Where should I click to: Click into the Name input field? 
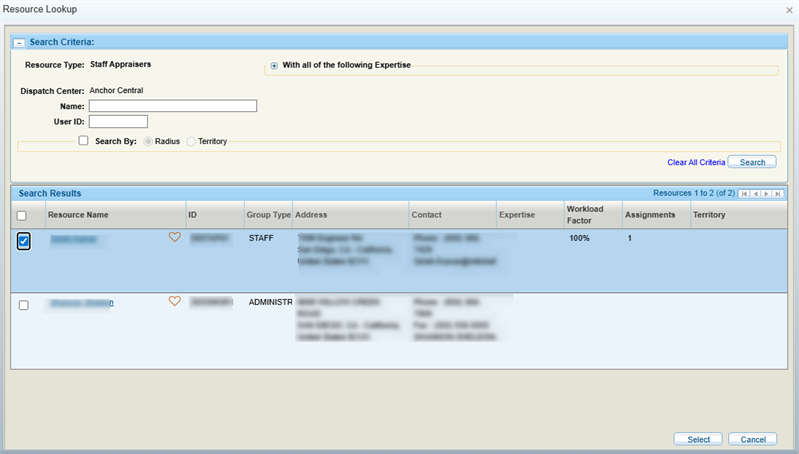(x=173, y=106)
